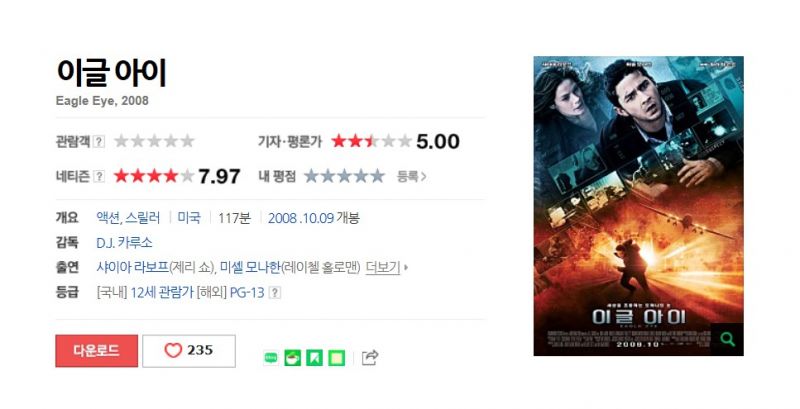800x409 pixels.
Task: Open actor 샤이아 라보프 link
Action: tap(133, 267)
